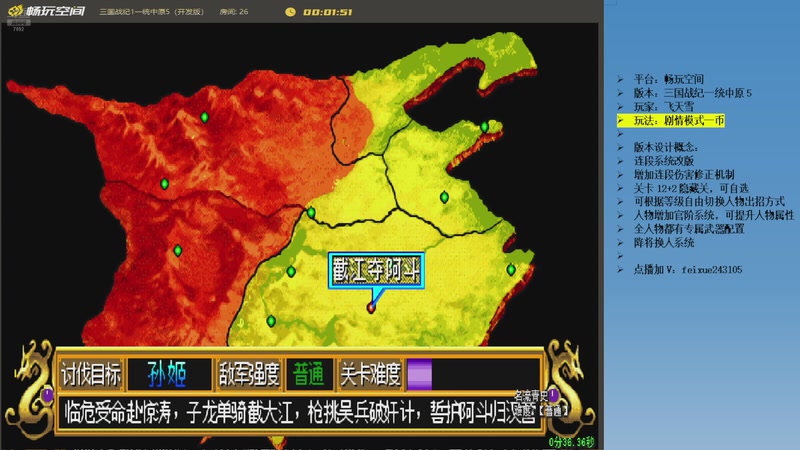This screenshot has height=450, width=800.
Task: Click the 三国战纪1一统中原5（开发版） title text
Action: [x=152, y=12]
